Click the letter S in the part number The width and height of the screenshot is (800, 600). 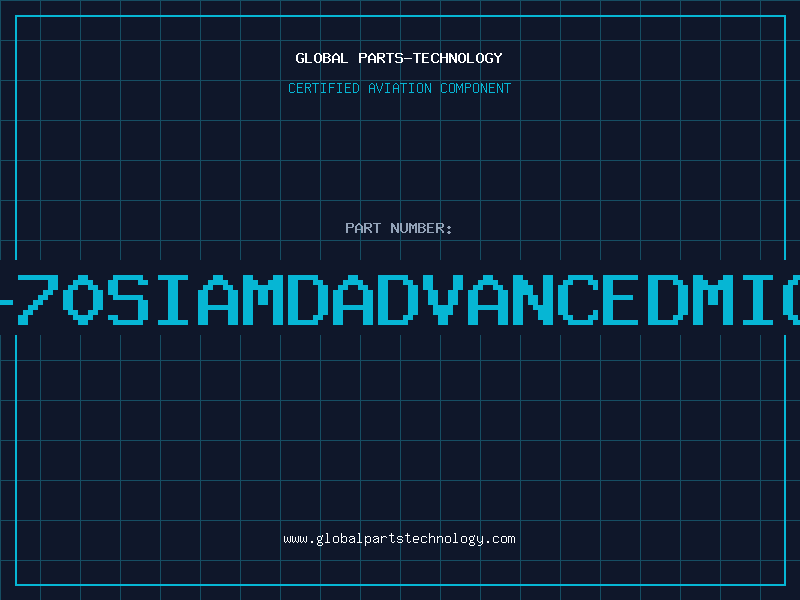click(128, 300)
